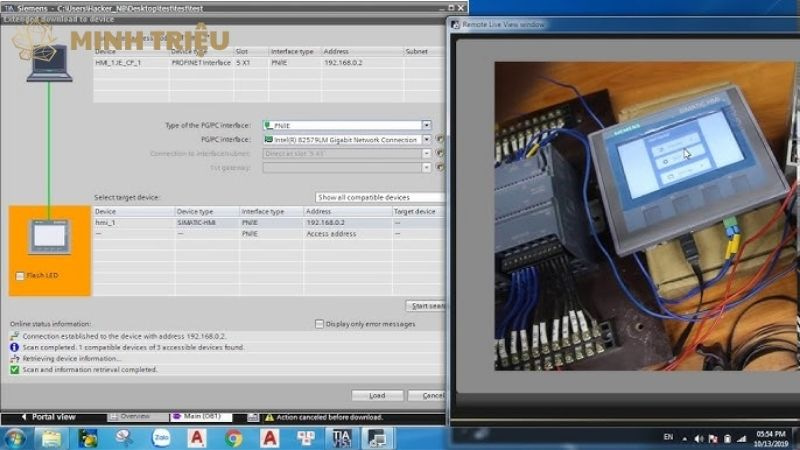The height and width of the screenshot is (450, 800).
Task: Switch to TIA Portal taskbar icon
Action: coord(342,437)
